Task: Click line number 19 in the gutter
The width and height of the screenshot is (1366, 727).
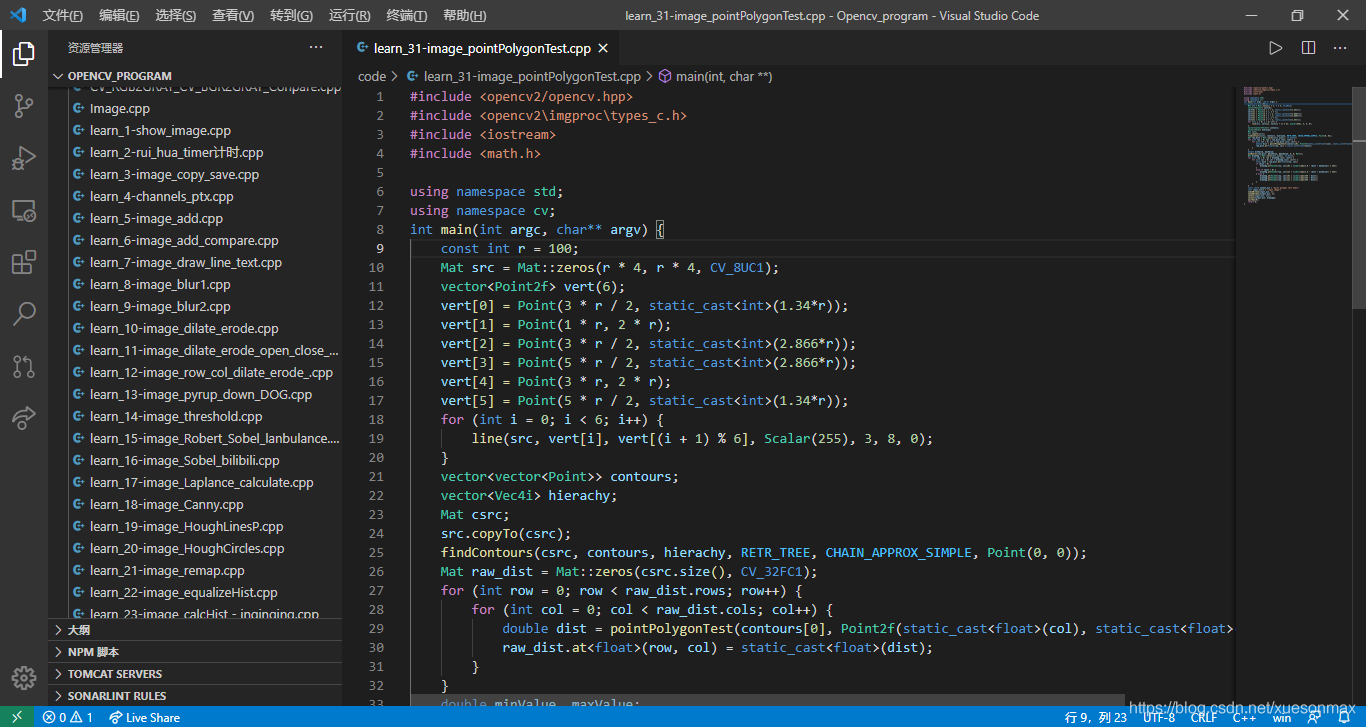Action: pyautogui.click(x=376, y=439)
